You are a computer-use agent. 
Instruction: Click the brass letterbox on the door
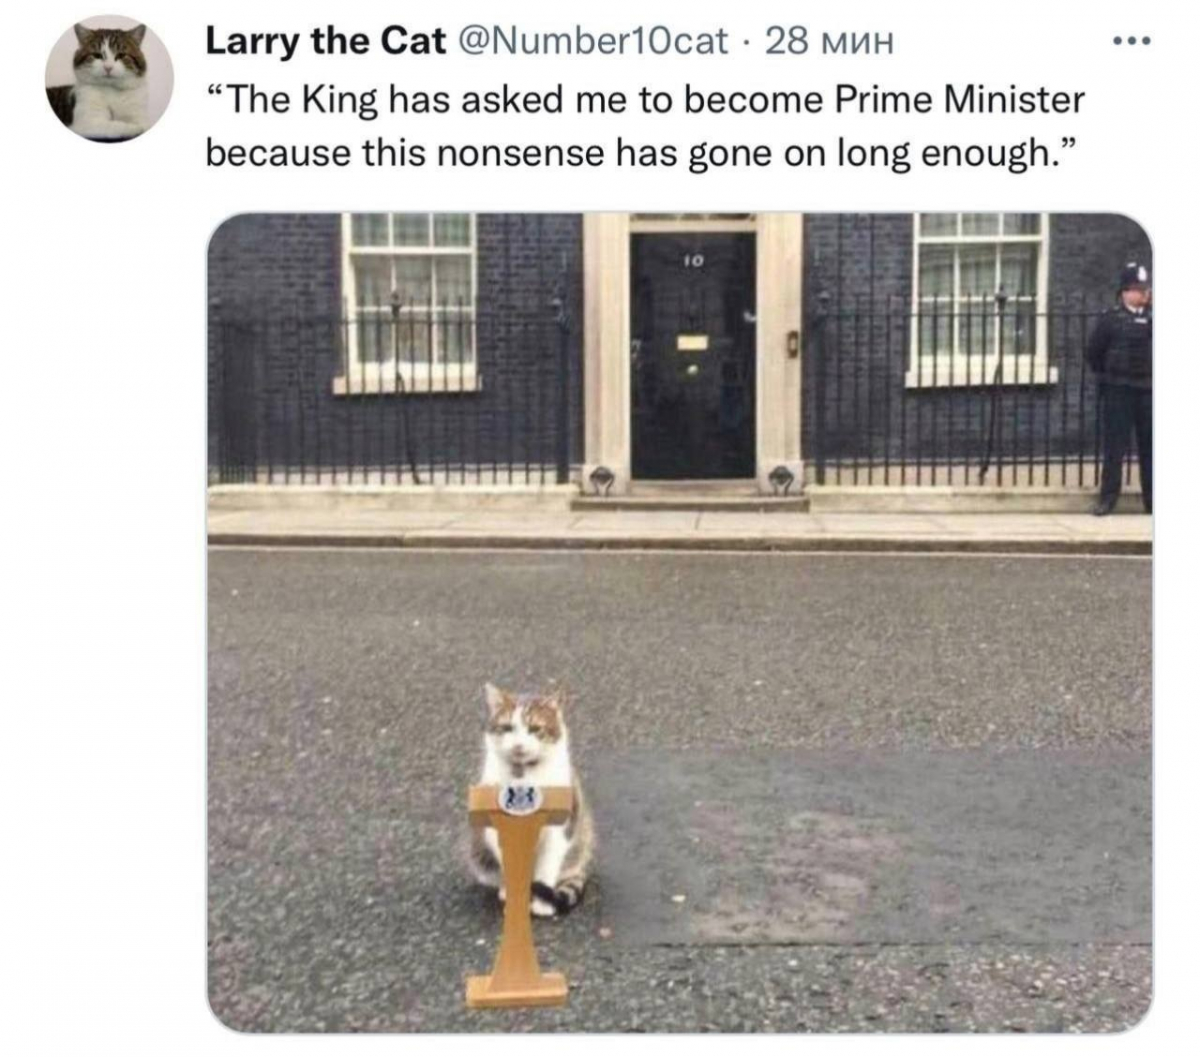[692, 342]
